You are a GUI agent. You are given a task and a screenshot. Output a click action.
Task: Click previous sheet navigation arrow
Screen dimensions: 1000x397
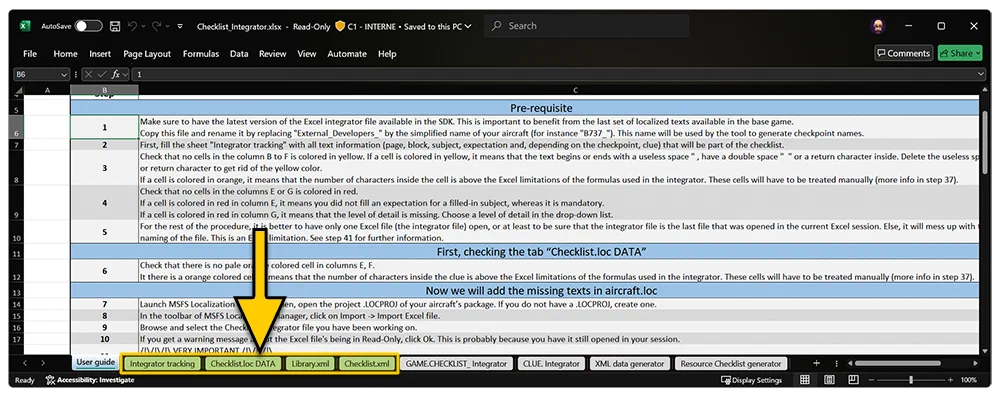click(25, 363)
